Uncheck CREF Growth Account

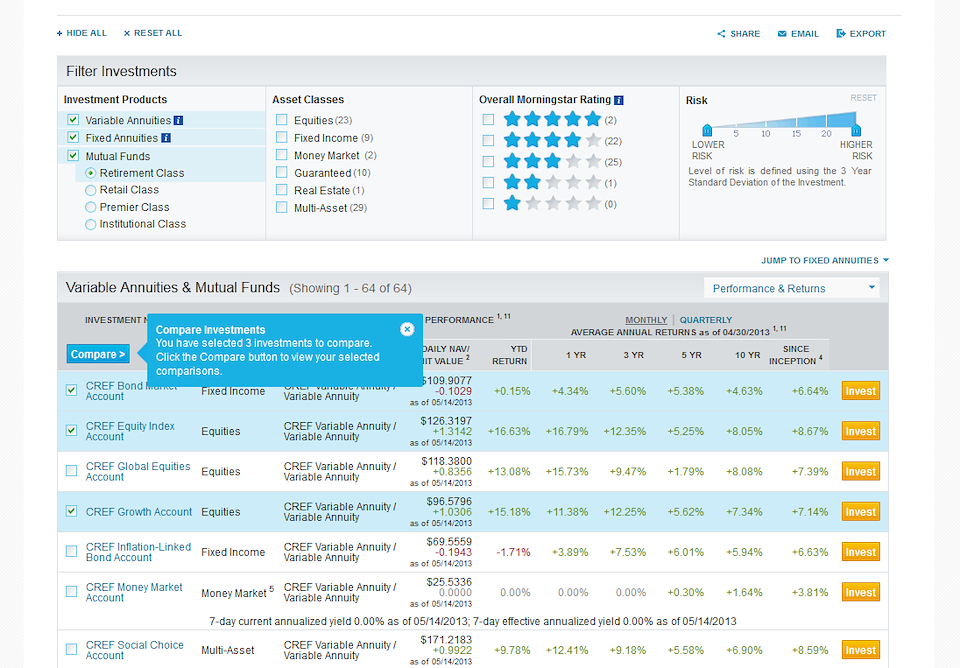[x=72, y=511]
